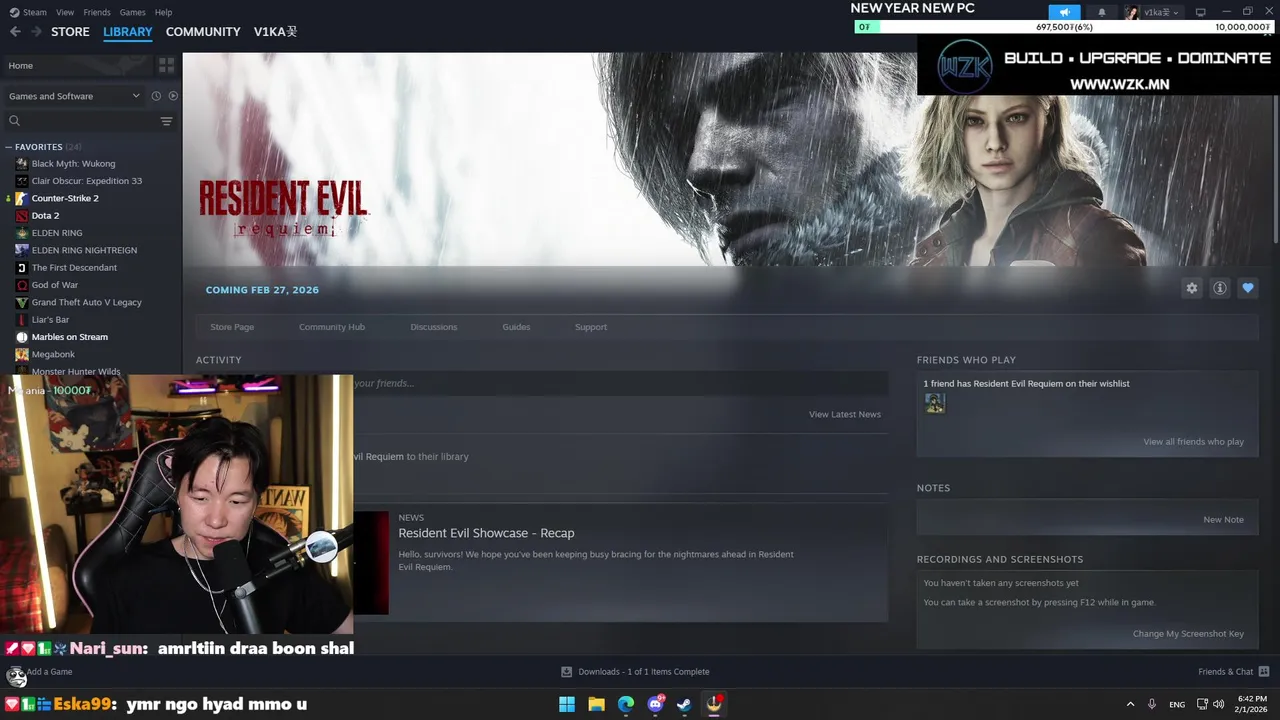Toggle the ready-to-play filter icon
Viewport: 1280px width, 720px height.
click(173, 96)
